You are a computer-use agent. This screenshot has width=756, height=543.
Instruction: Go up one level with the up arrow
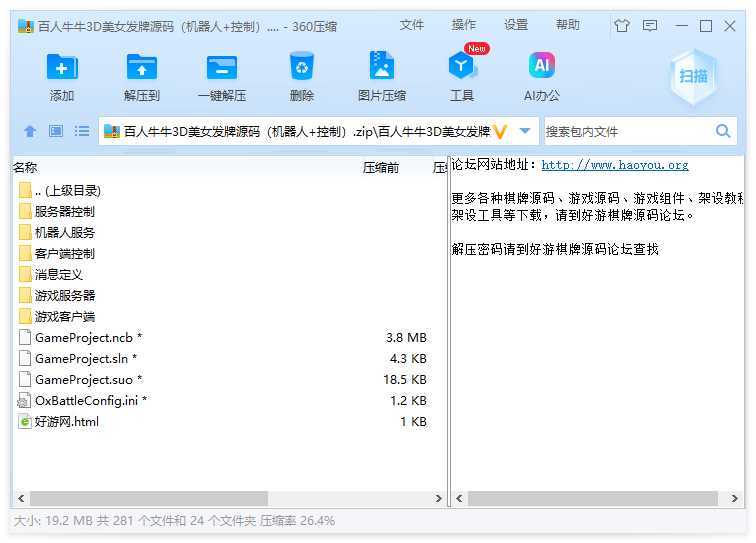30,131
